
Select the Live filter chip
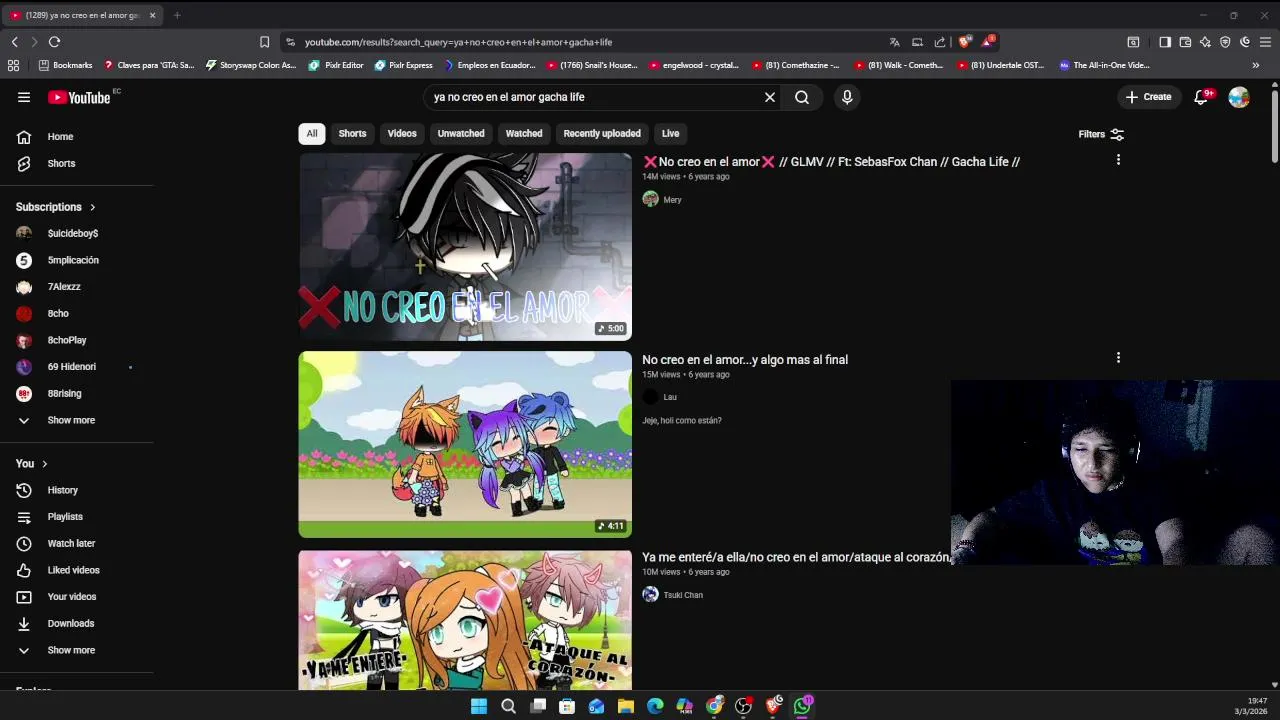(x=670, y=133)
